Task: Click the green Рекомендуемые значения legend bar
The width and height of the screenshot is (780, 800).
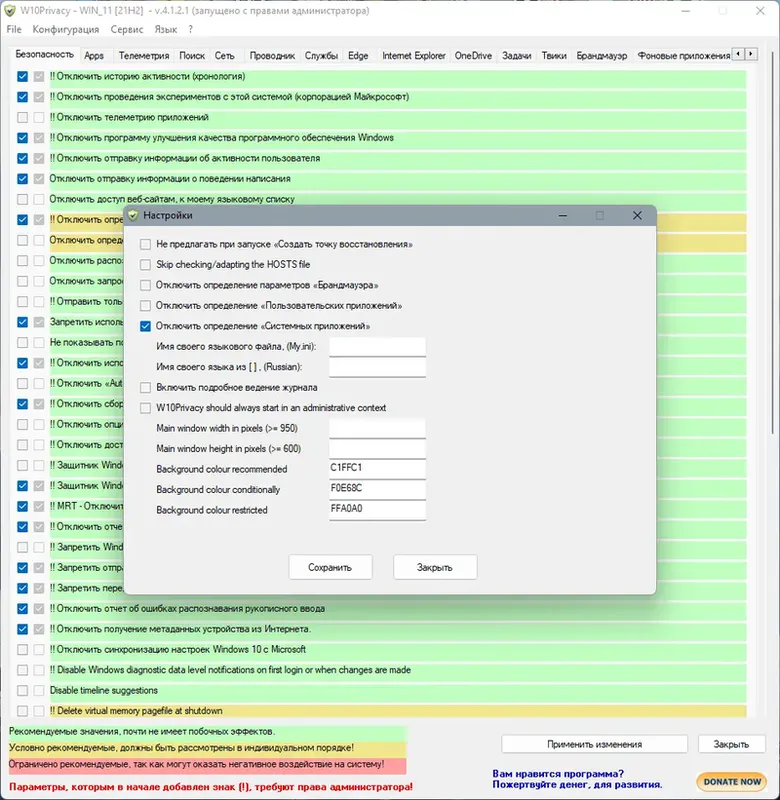Action: [x=208, y=732]
